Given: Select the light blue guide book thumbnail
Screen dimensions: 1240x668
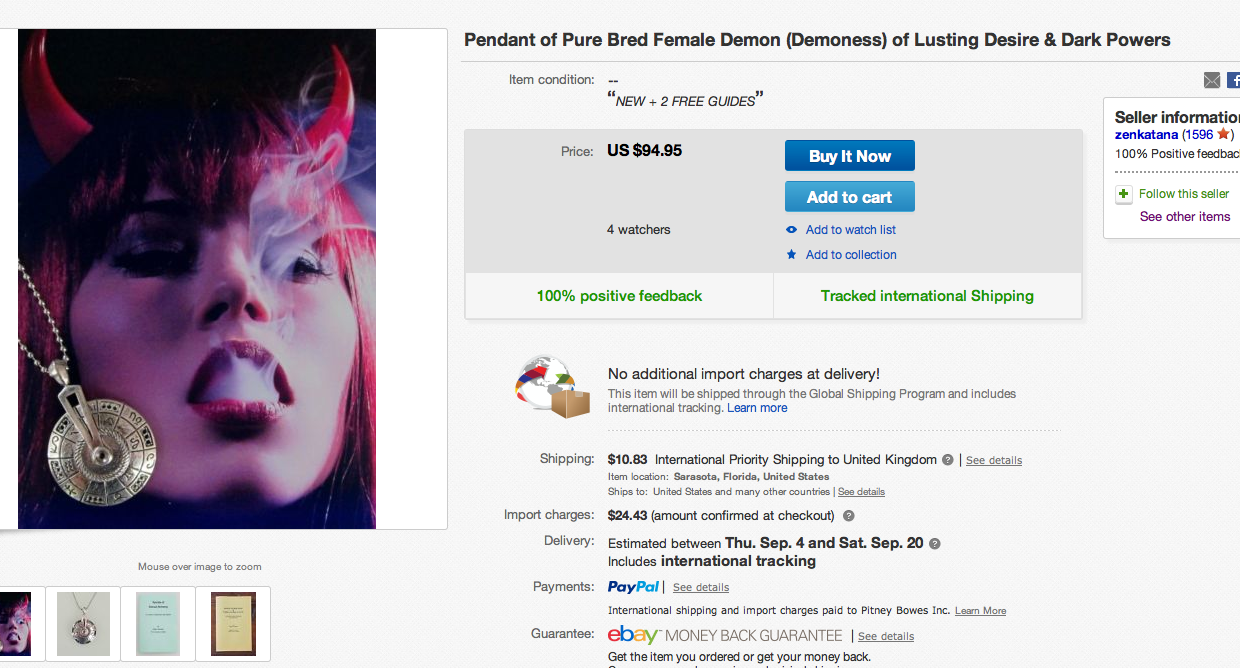Looking at the screenshot, I should [x=158, y=624].
